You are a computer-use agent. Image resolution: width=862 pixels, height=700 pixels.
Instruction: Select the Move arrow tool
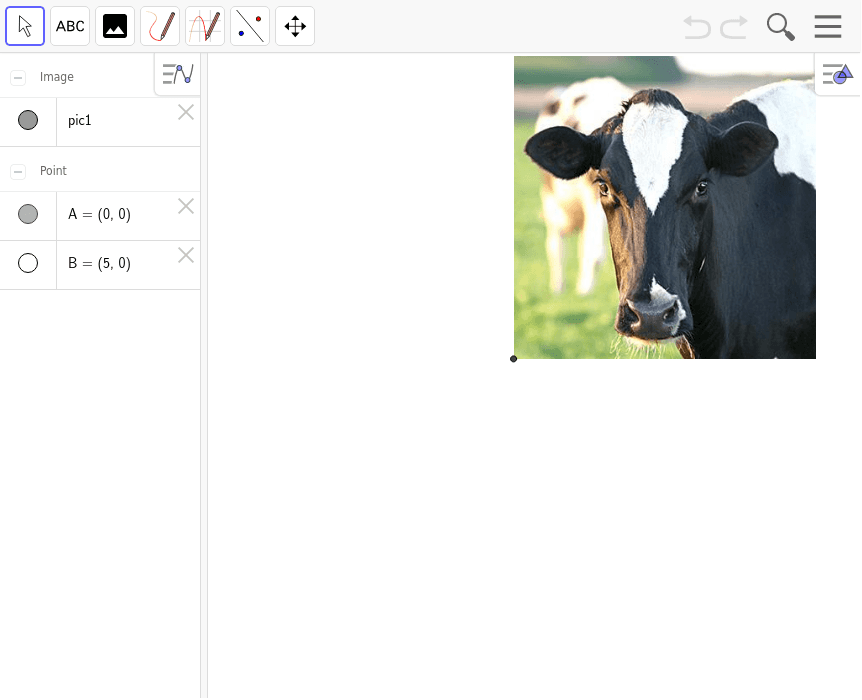point(25,26)
